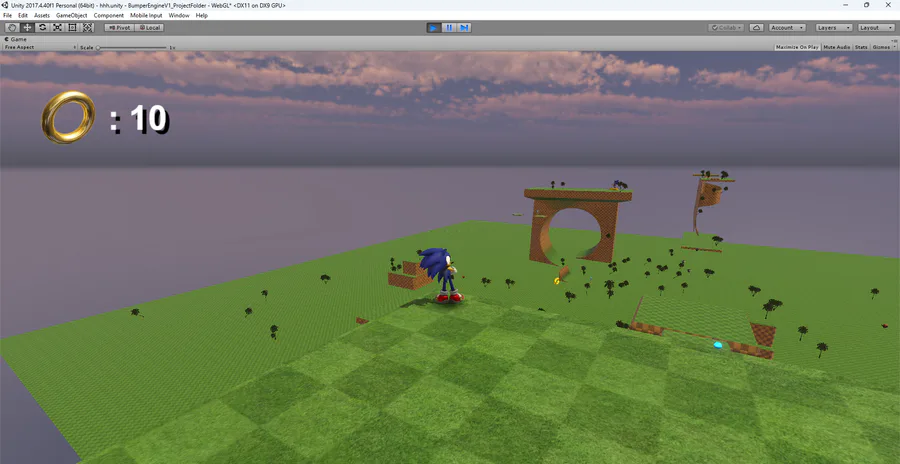The height and width of the screenshot is (464, 900).
Task: Open the Layers dropdown
Action: click(x=833, y=28)
